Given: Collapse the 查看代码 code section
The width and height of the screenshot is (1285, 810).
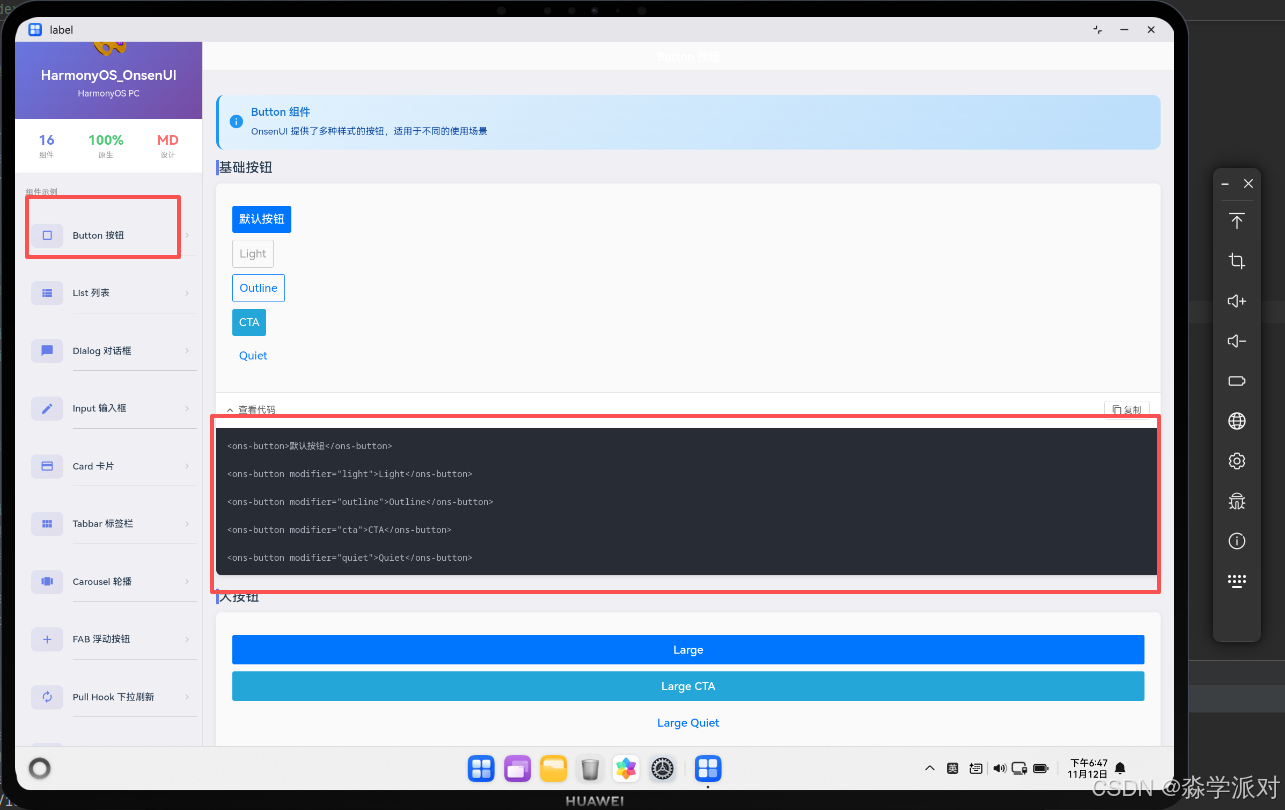Looking at the screenshot, I should pos(250,410).
